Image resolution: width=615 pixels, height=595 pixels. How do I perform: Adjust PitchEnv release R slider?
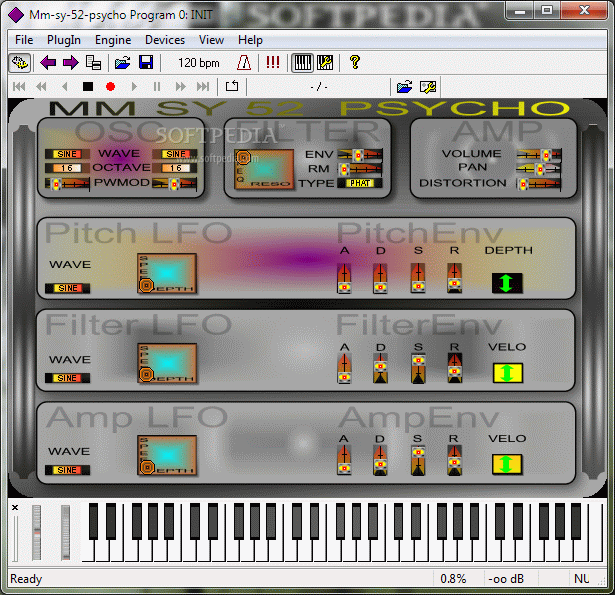pos(454,278)
